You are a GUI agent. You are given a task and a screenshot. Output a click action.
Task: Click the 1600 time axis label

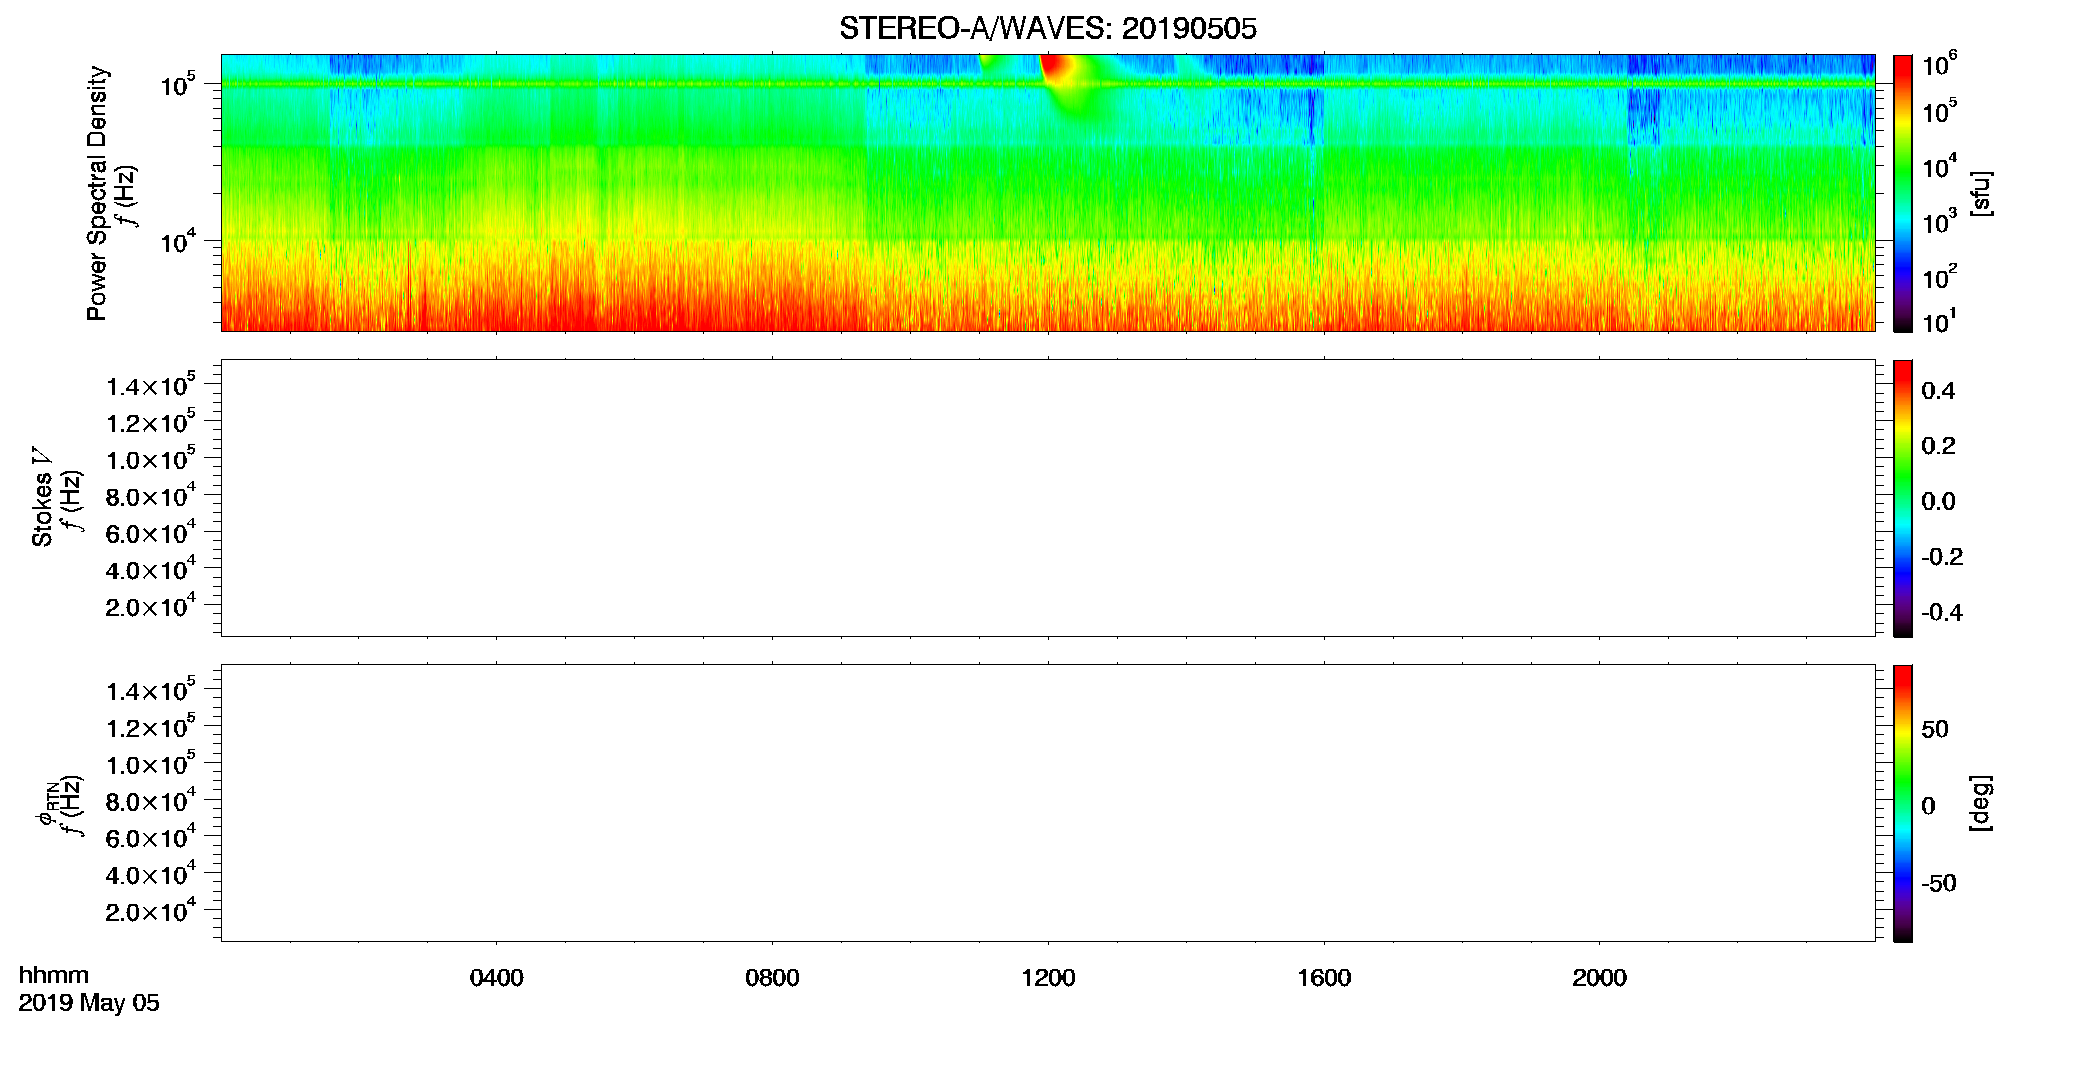tap(1324, 978)
